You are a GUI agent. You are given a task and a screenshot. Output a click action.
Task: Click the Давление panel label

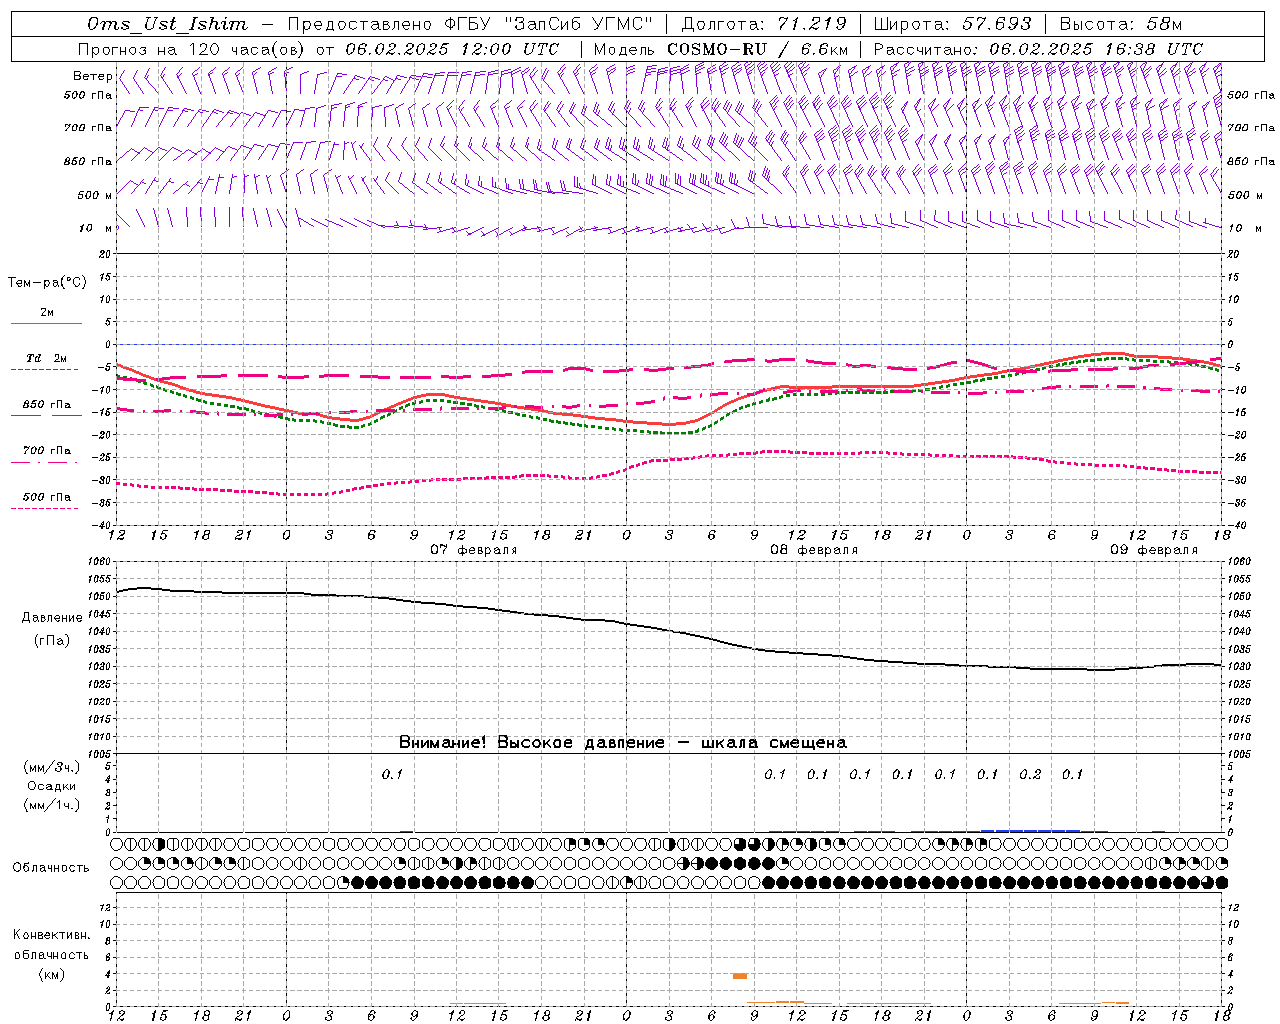tap(52, 618)
